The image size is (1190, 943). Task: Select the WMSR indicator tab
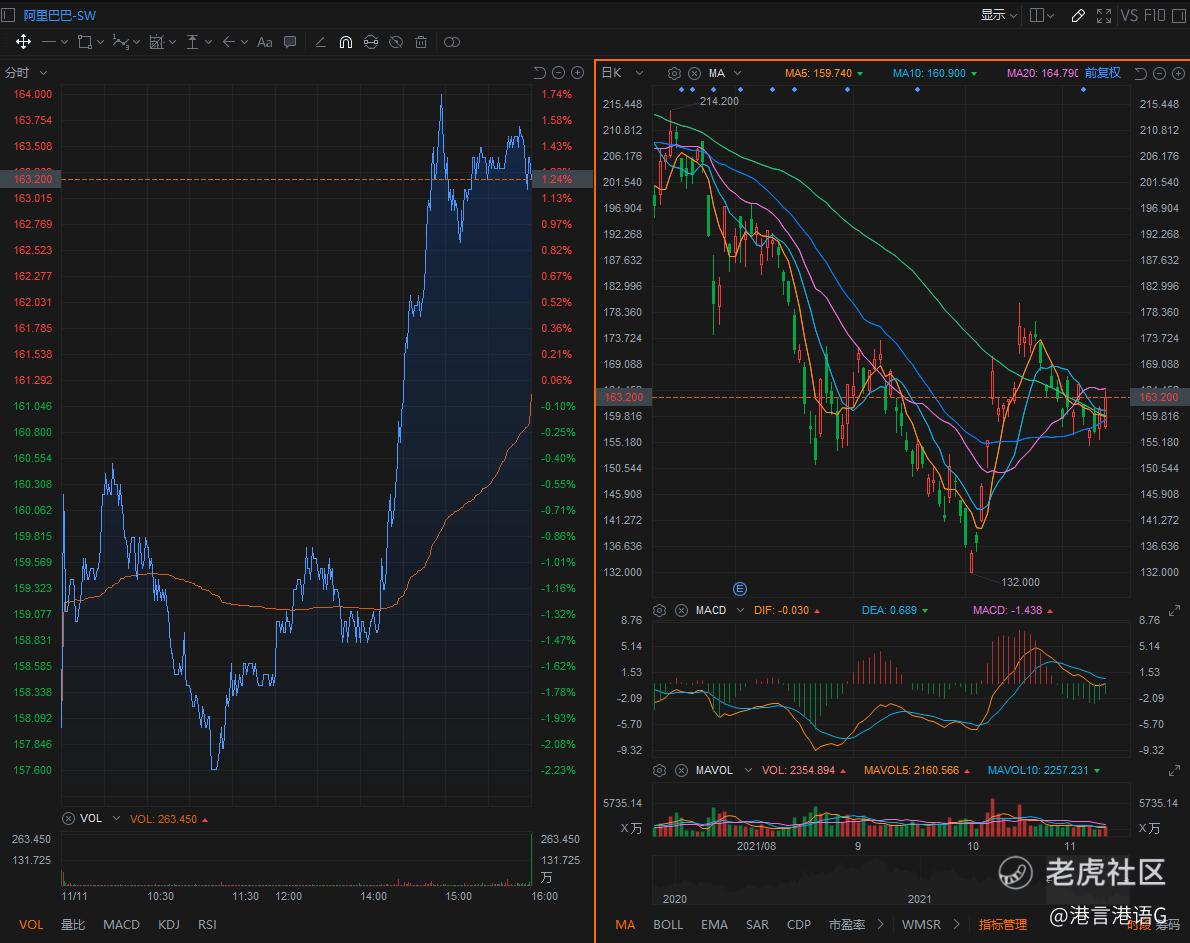click(921, 925)
